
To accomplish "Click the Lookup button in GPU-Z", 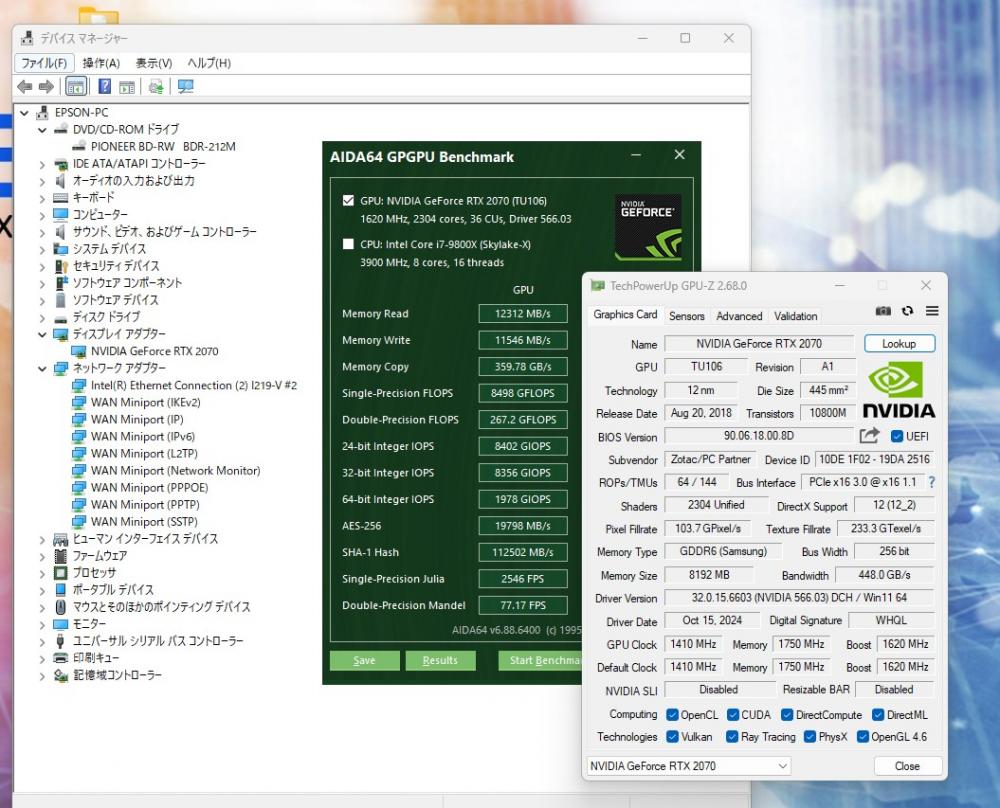I will click(899, 344).
